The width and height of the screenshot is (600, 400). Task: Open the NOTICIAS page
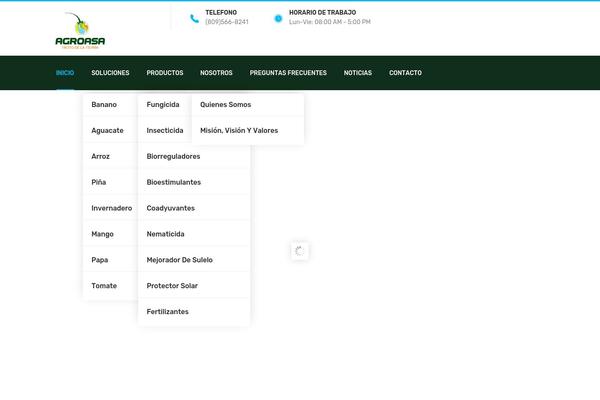click(x=358, y=73)
